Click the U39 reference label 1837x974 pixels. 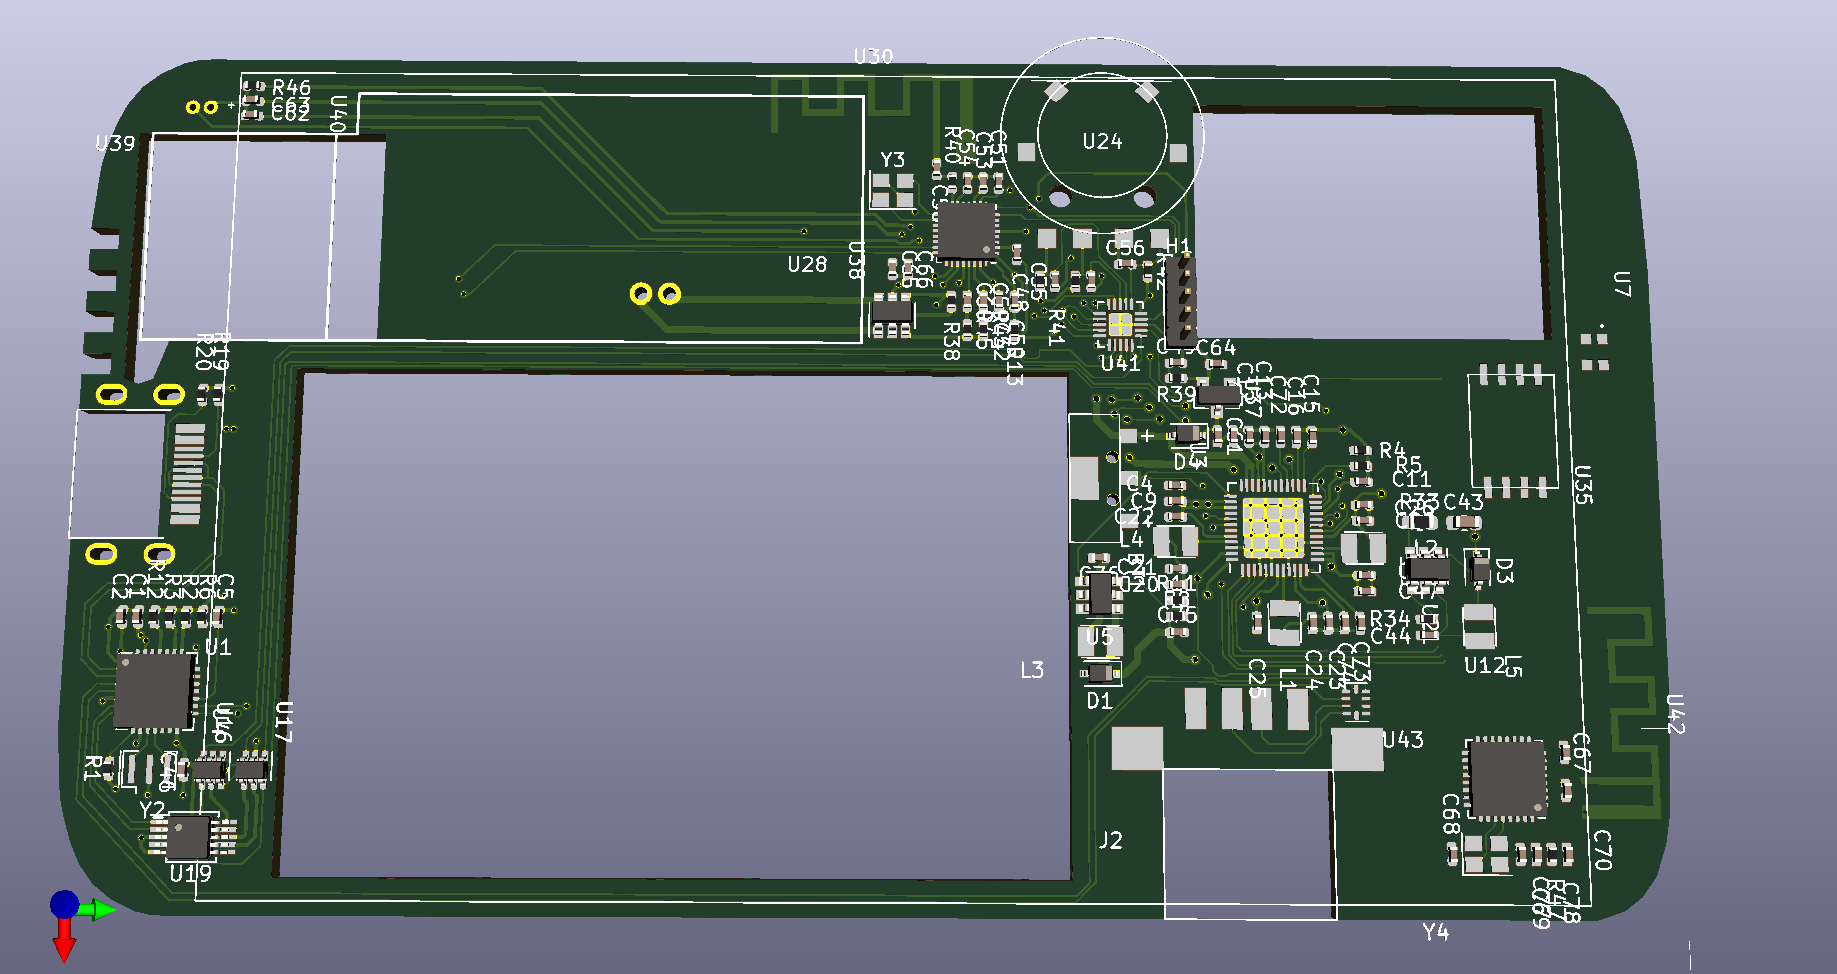click(x=115, y=143)
